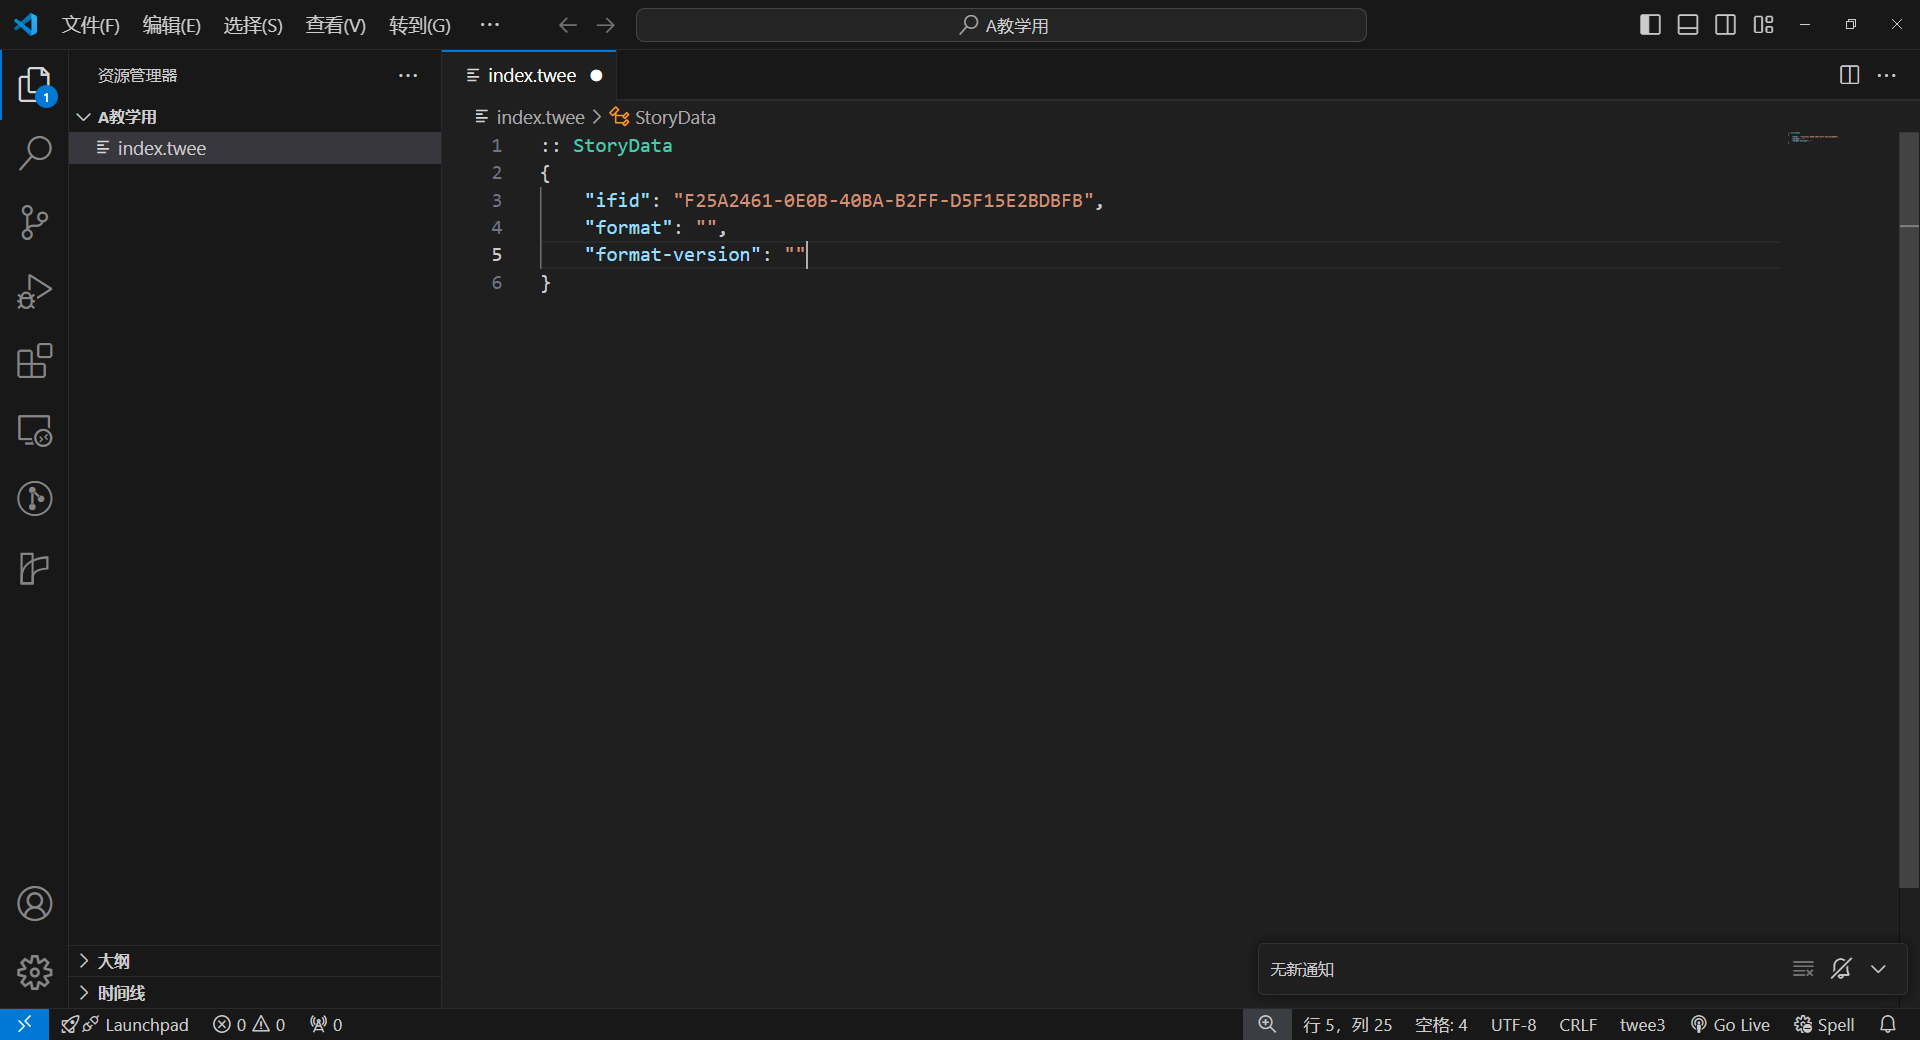This screenshot has width=1920, height=1040.
Task: Toggle do not disturb mode
Action: (x=1841, y=968)
